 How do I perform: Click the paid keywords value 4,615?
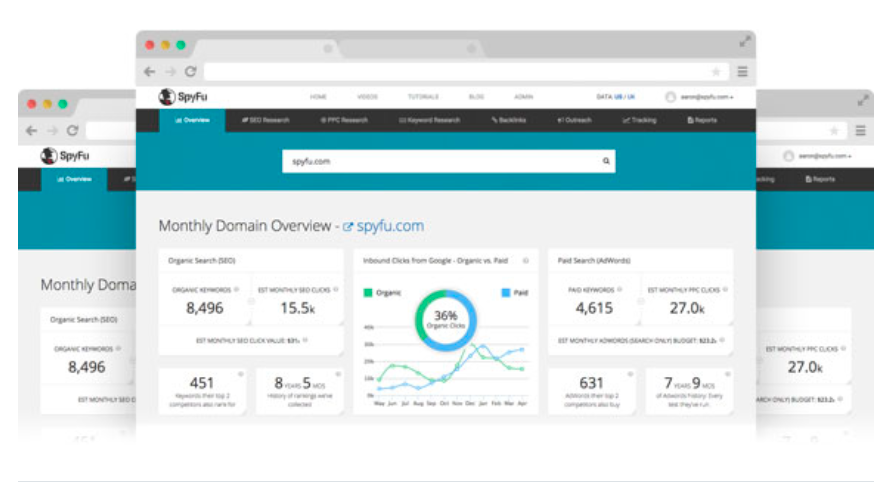[594, 308]
